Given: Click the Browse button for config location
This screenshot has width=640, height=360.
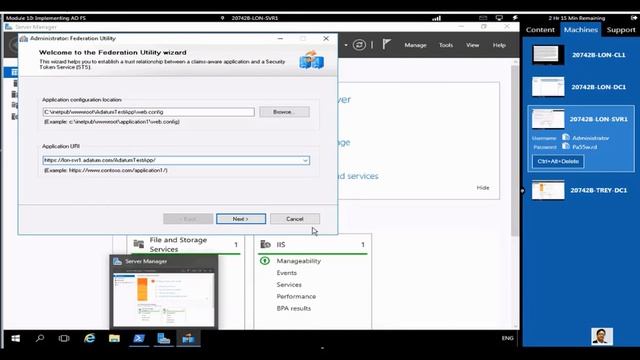Looking at the screenshot, I should point(284,112).
